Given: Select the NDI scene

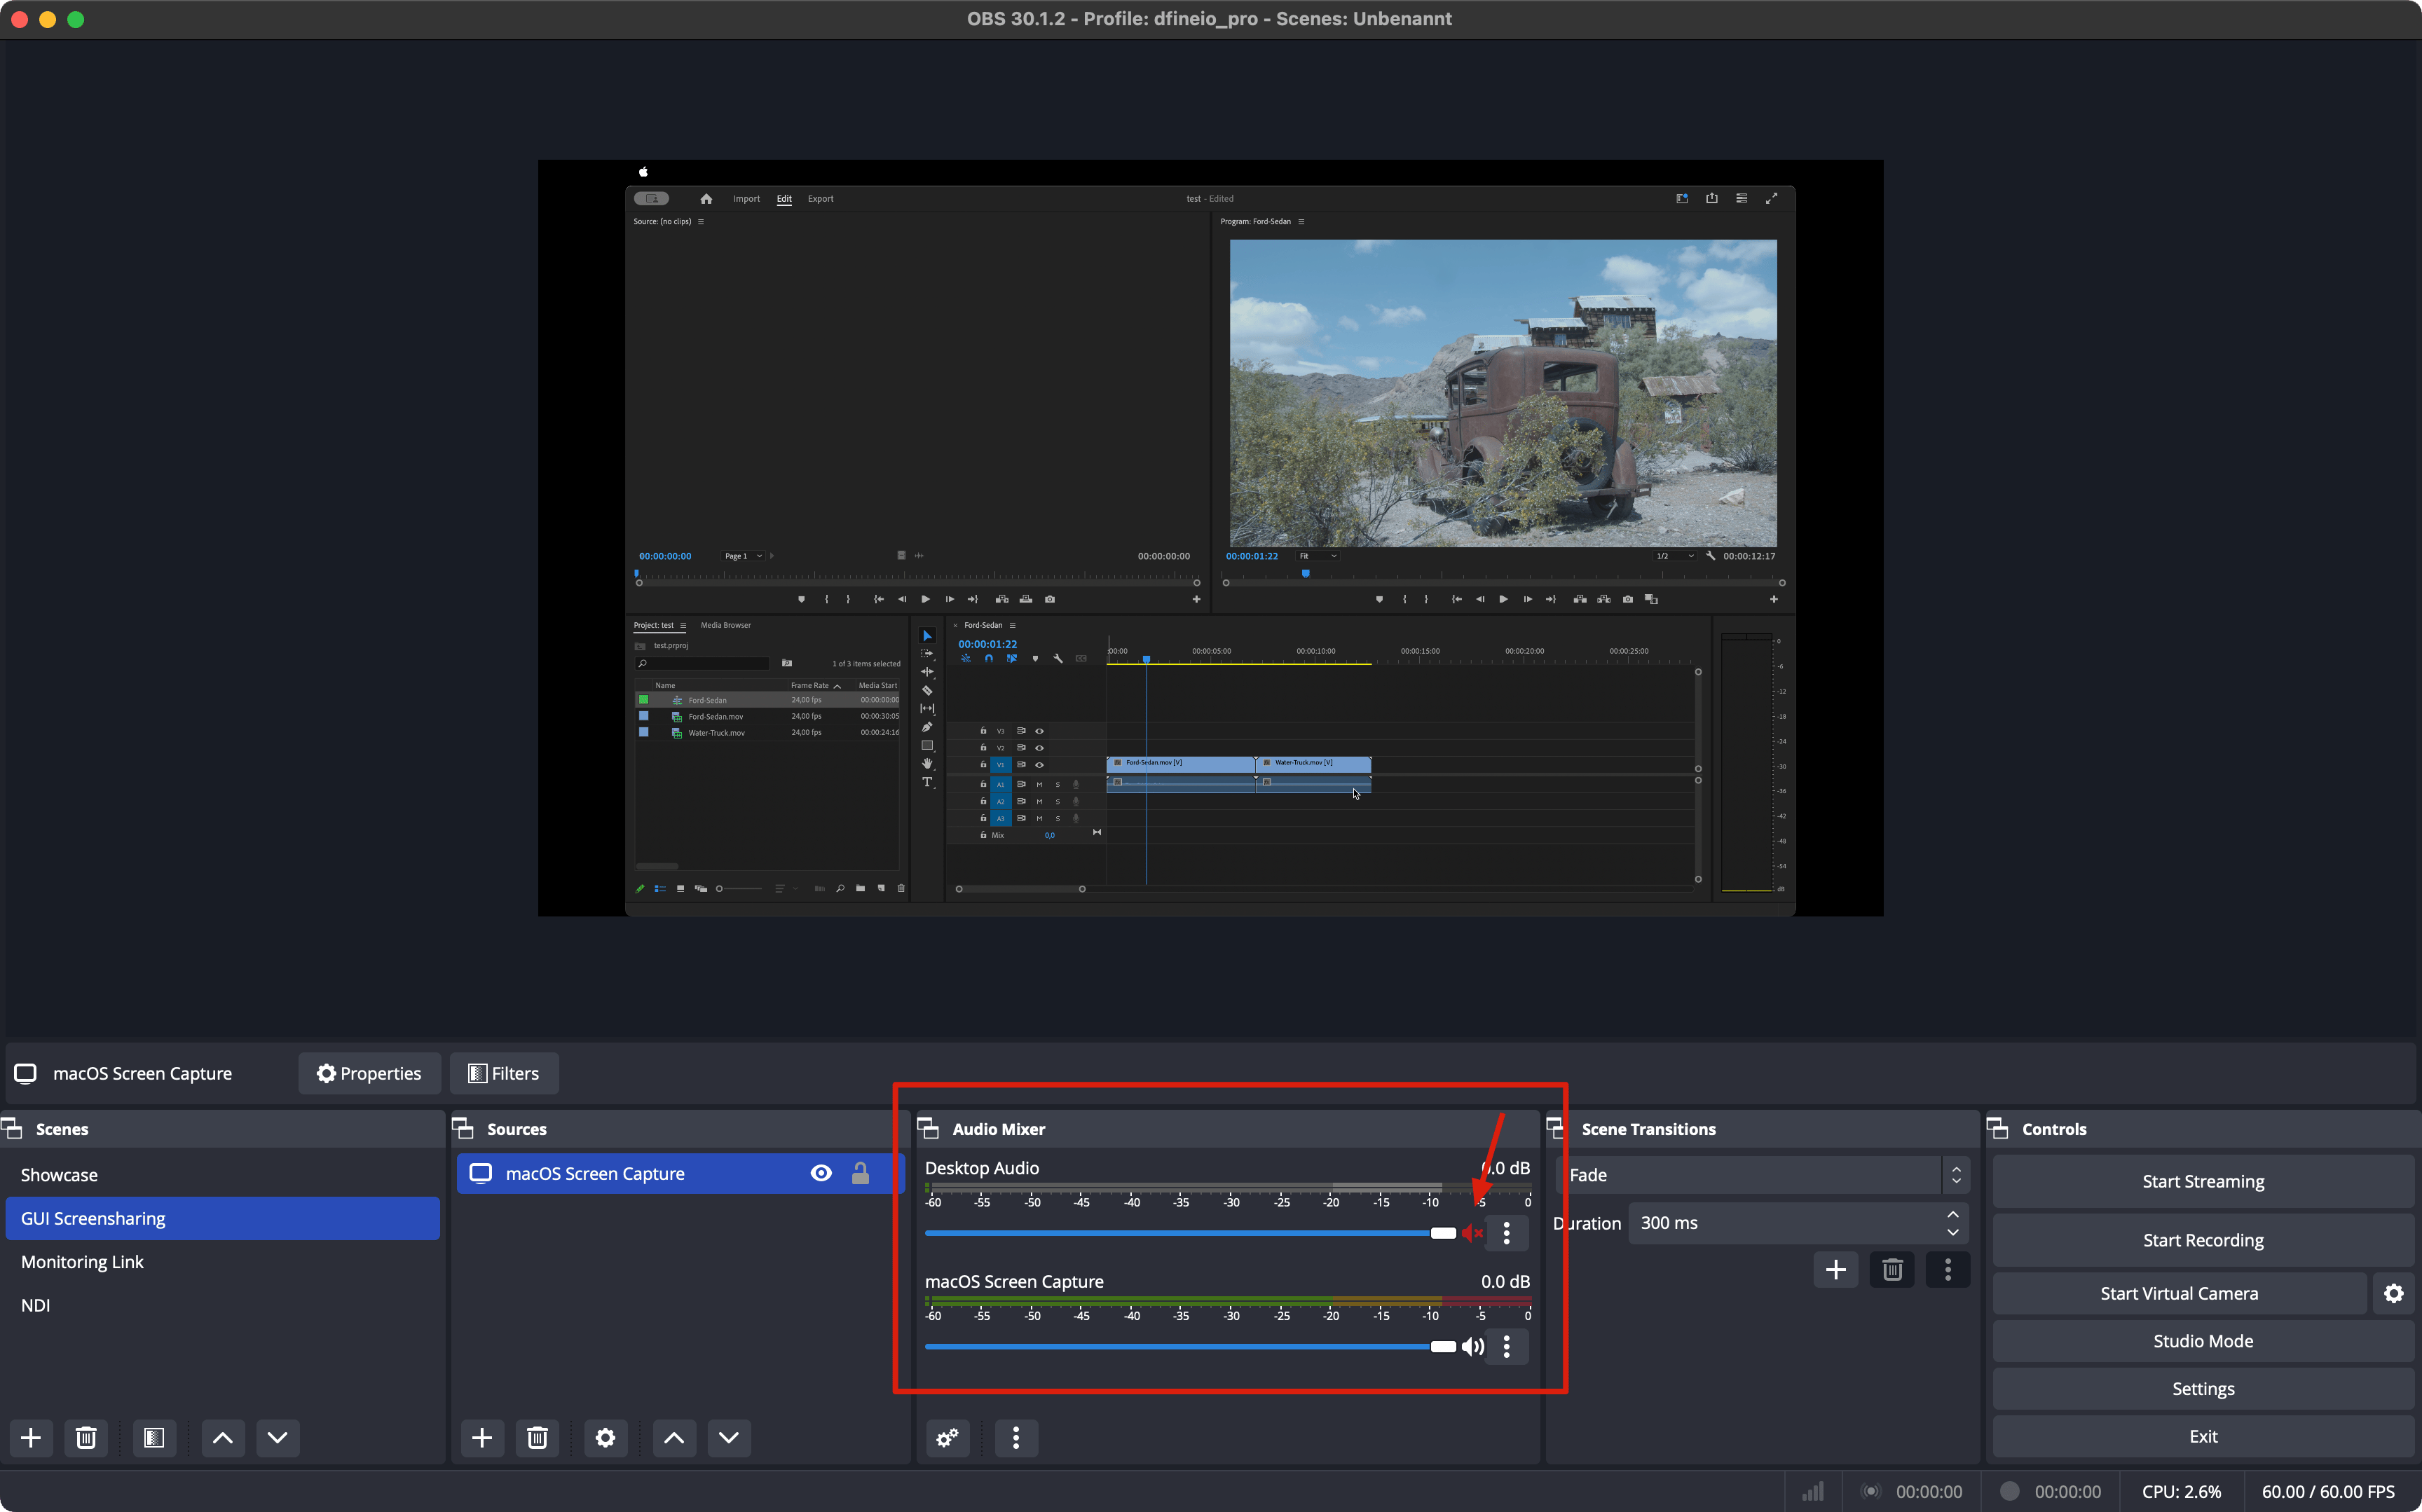Looking at the screenshot, I should (222, 1306).
